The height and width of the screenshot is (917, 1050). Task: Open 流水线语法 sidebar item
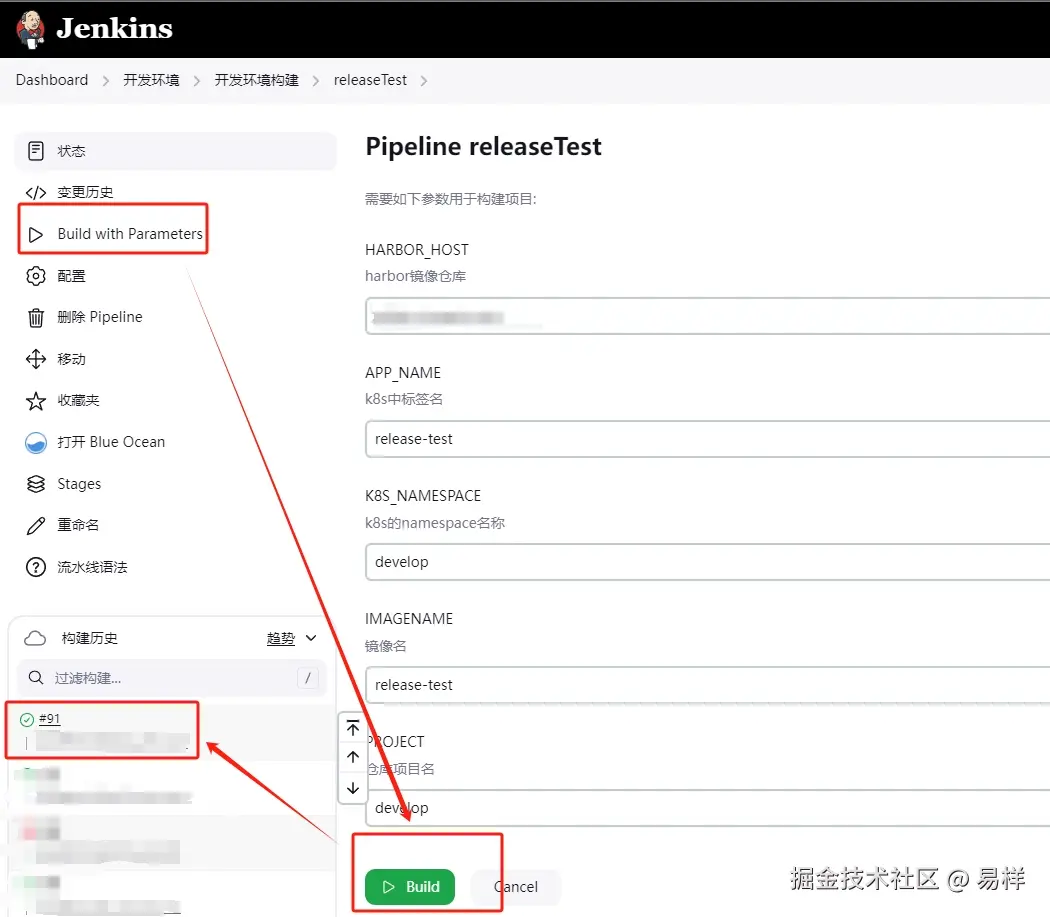92,567
